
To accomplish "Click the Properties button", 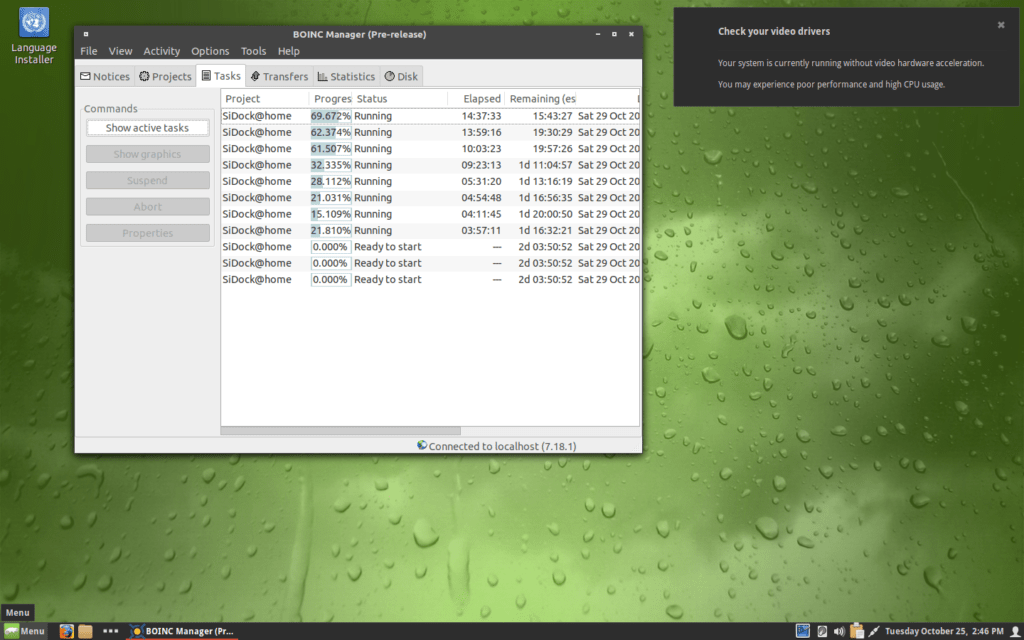I will tap(148, 233).
